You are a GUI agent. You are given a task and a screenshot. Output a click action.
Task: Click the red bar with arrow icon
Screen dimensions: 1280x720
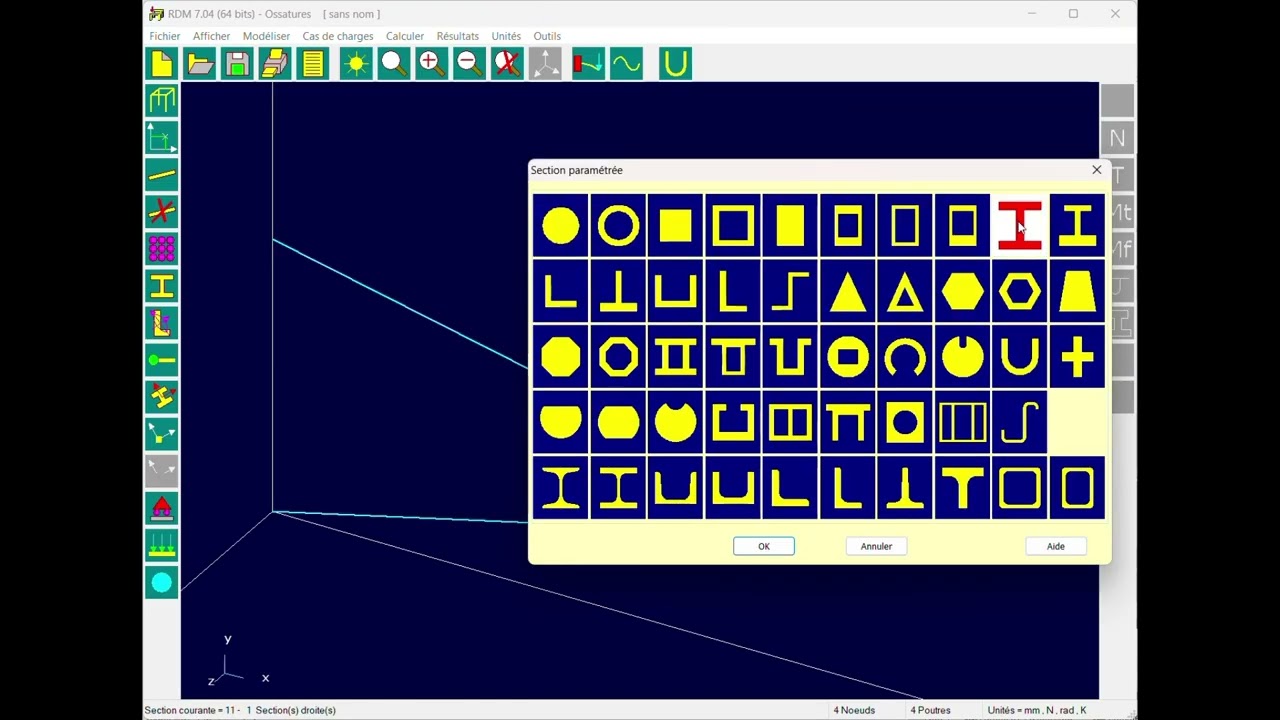click(588, 64)
